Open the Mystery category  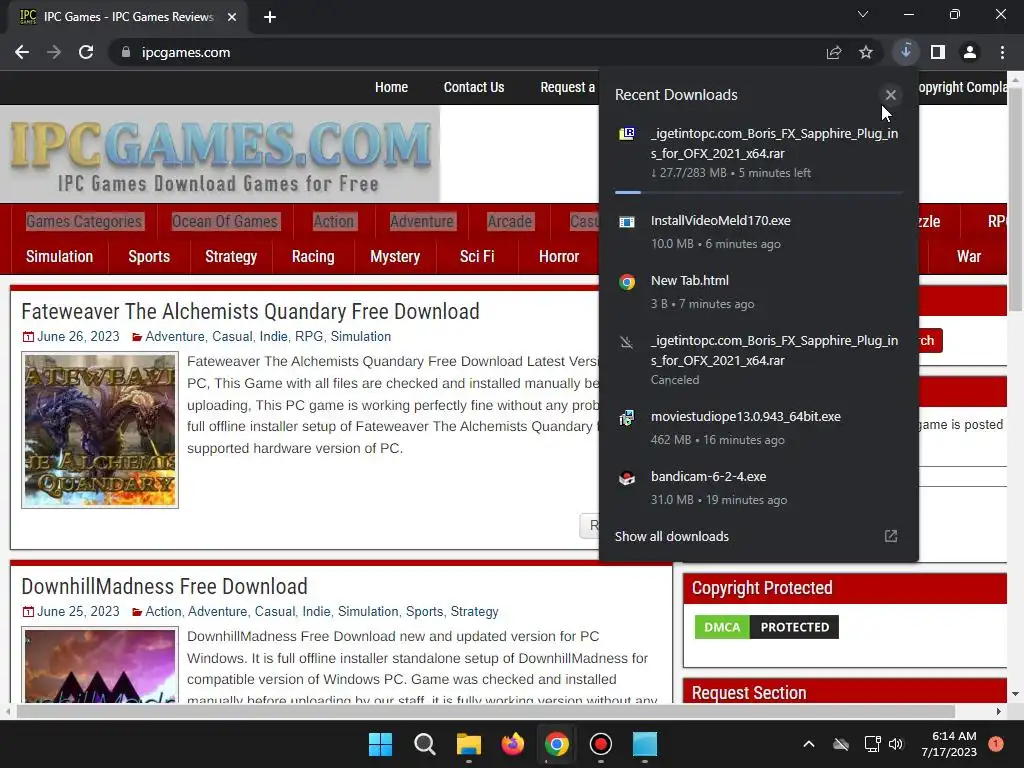pyautogui.click(x=395, y=257)
